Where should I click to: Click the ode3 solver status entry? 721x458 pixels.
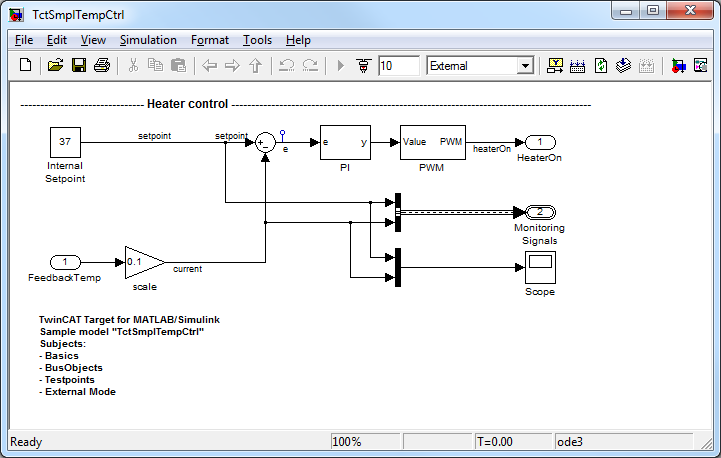click(624, 442)
